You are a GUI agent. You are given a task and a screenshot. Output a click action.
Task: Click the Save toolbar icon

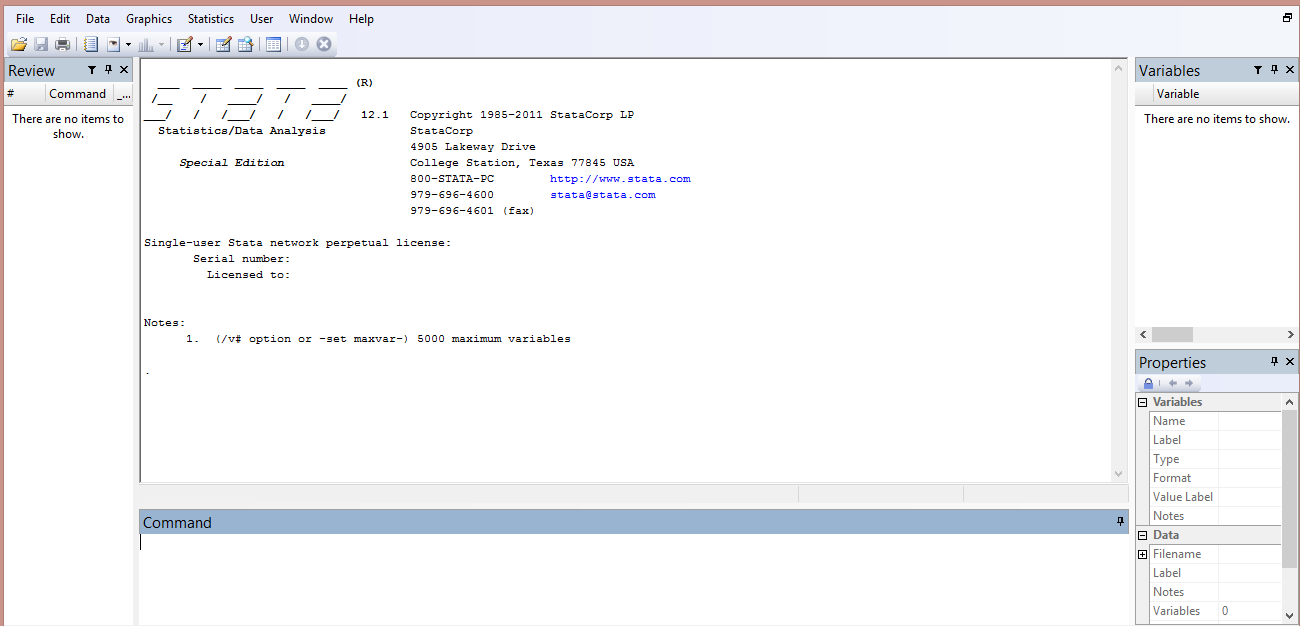pos(41,44)
